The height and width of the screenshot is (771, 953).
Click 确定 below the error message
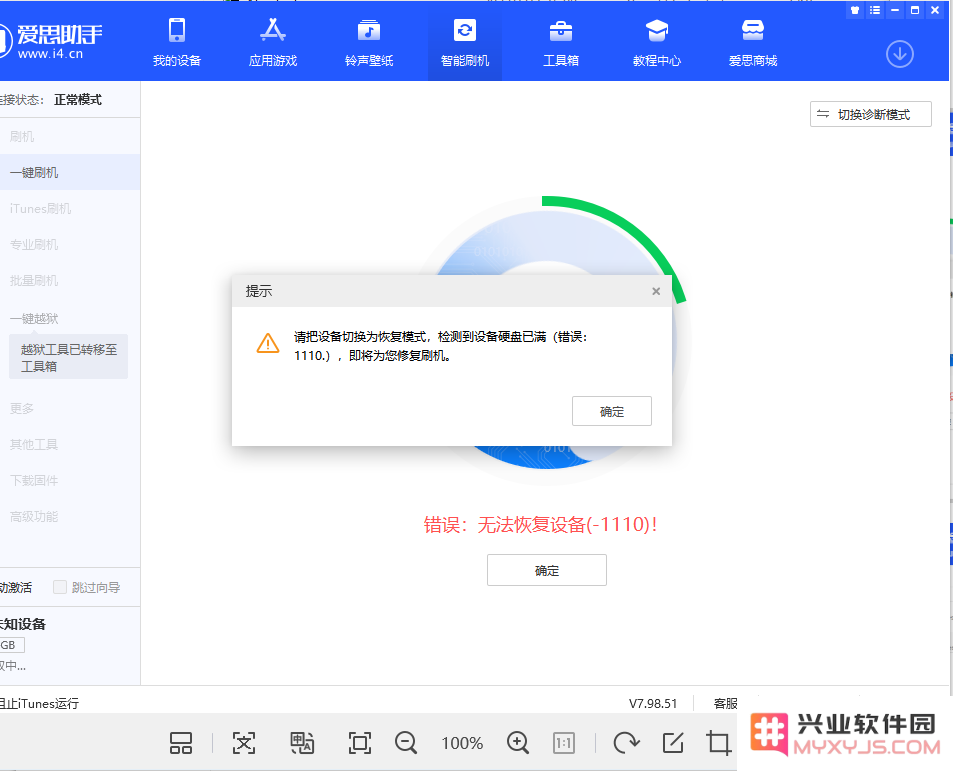pos(546,570)
